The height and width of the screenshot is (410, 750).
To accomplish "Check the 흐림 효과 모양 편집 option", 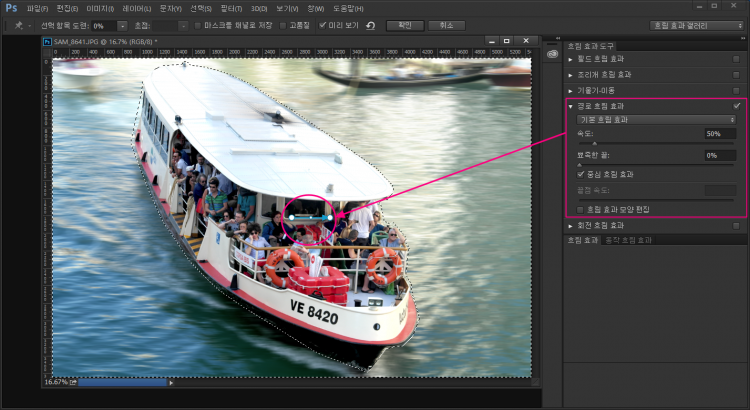I will [x=581, y=208].
